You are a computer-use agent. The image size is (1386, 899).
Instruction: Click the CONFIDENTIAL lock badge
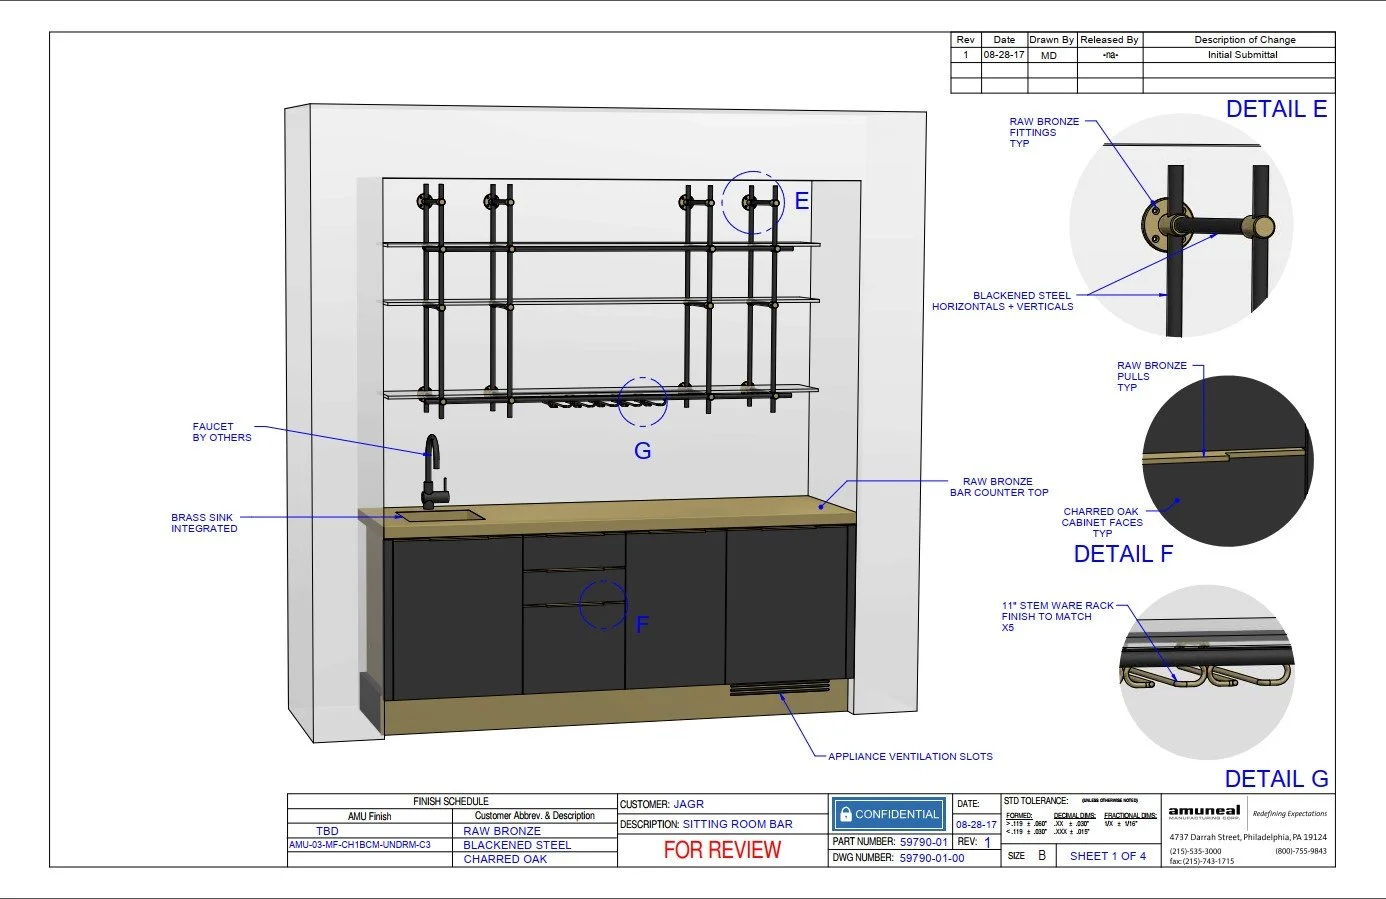coord(887,814)
